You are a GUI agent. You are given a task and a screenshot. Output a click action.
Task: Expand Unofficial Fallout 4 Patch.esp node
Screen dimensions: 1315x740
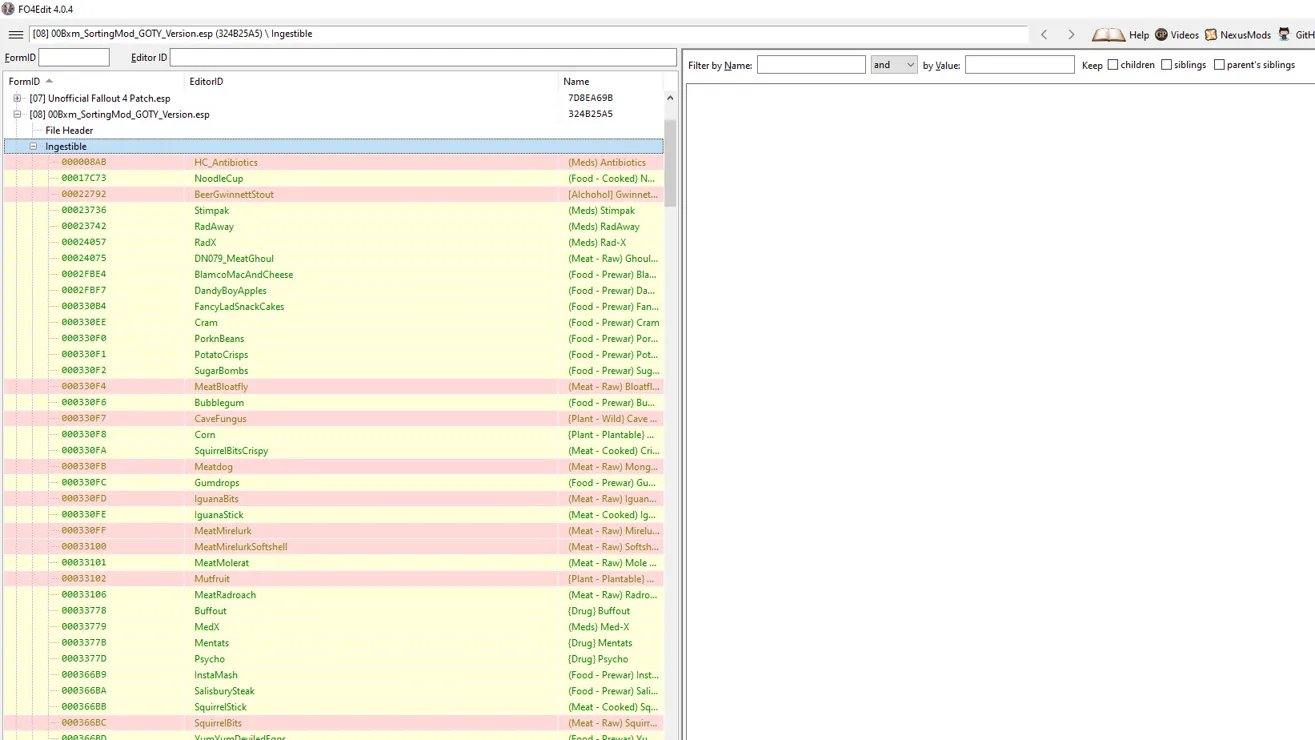17,98
